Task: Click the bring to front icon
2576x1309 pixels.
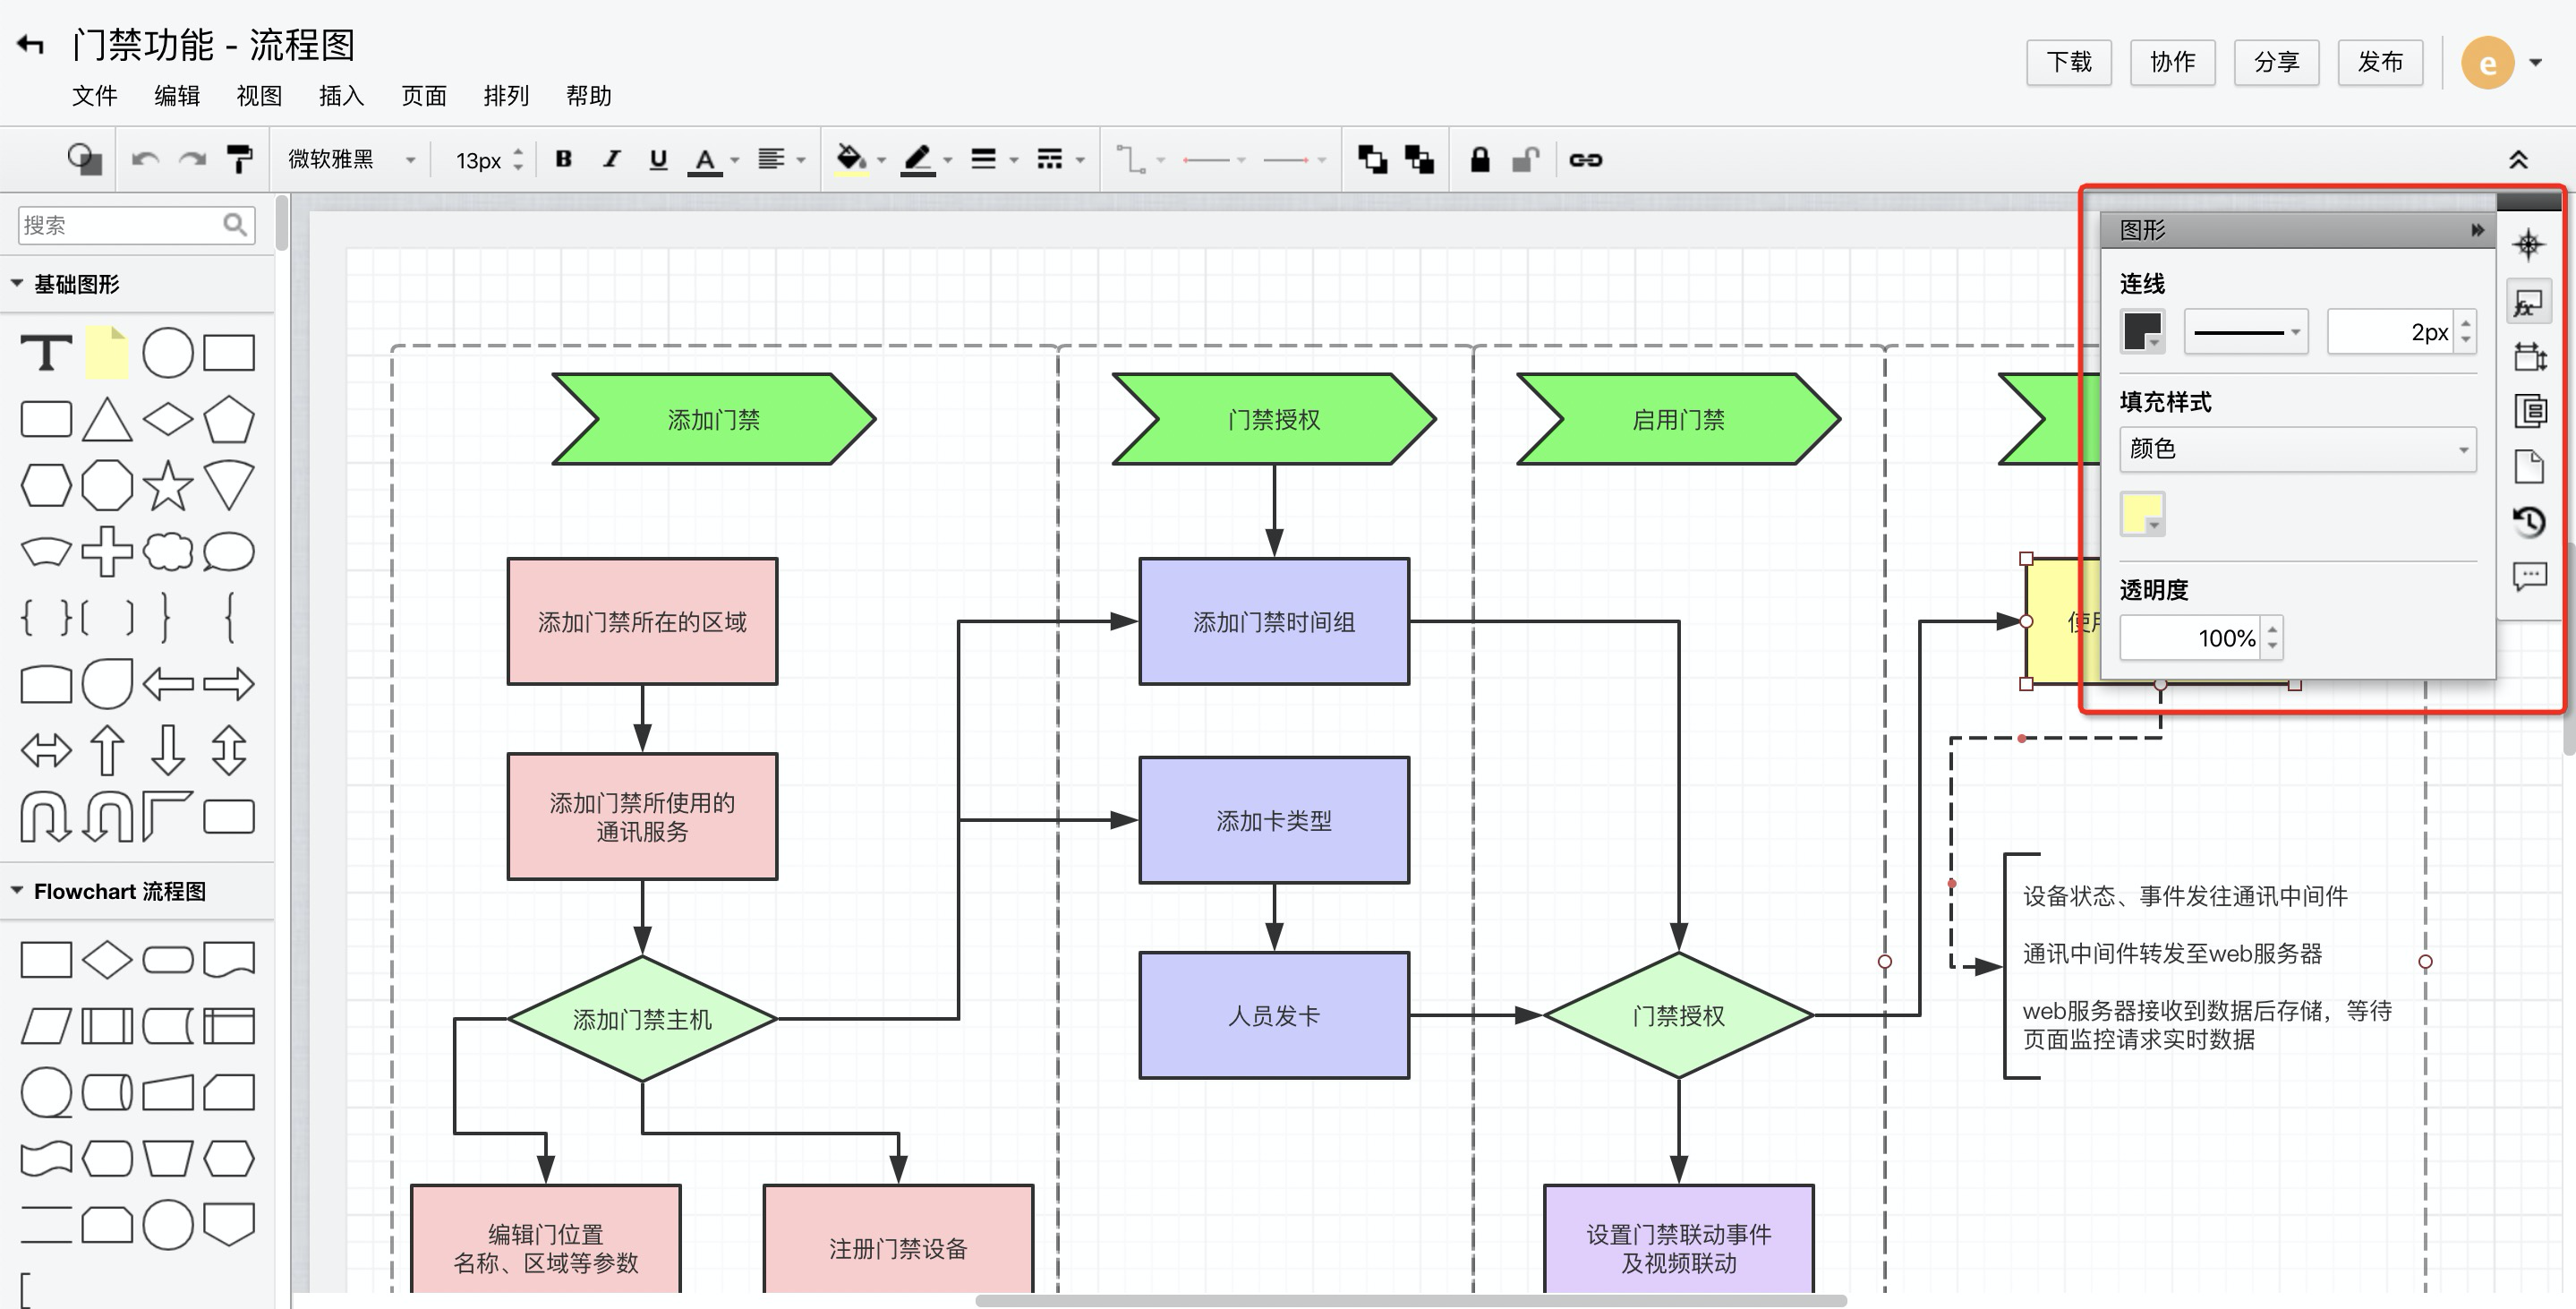Action: (1372, 159)
